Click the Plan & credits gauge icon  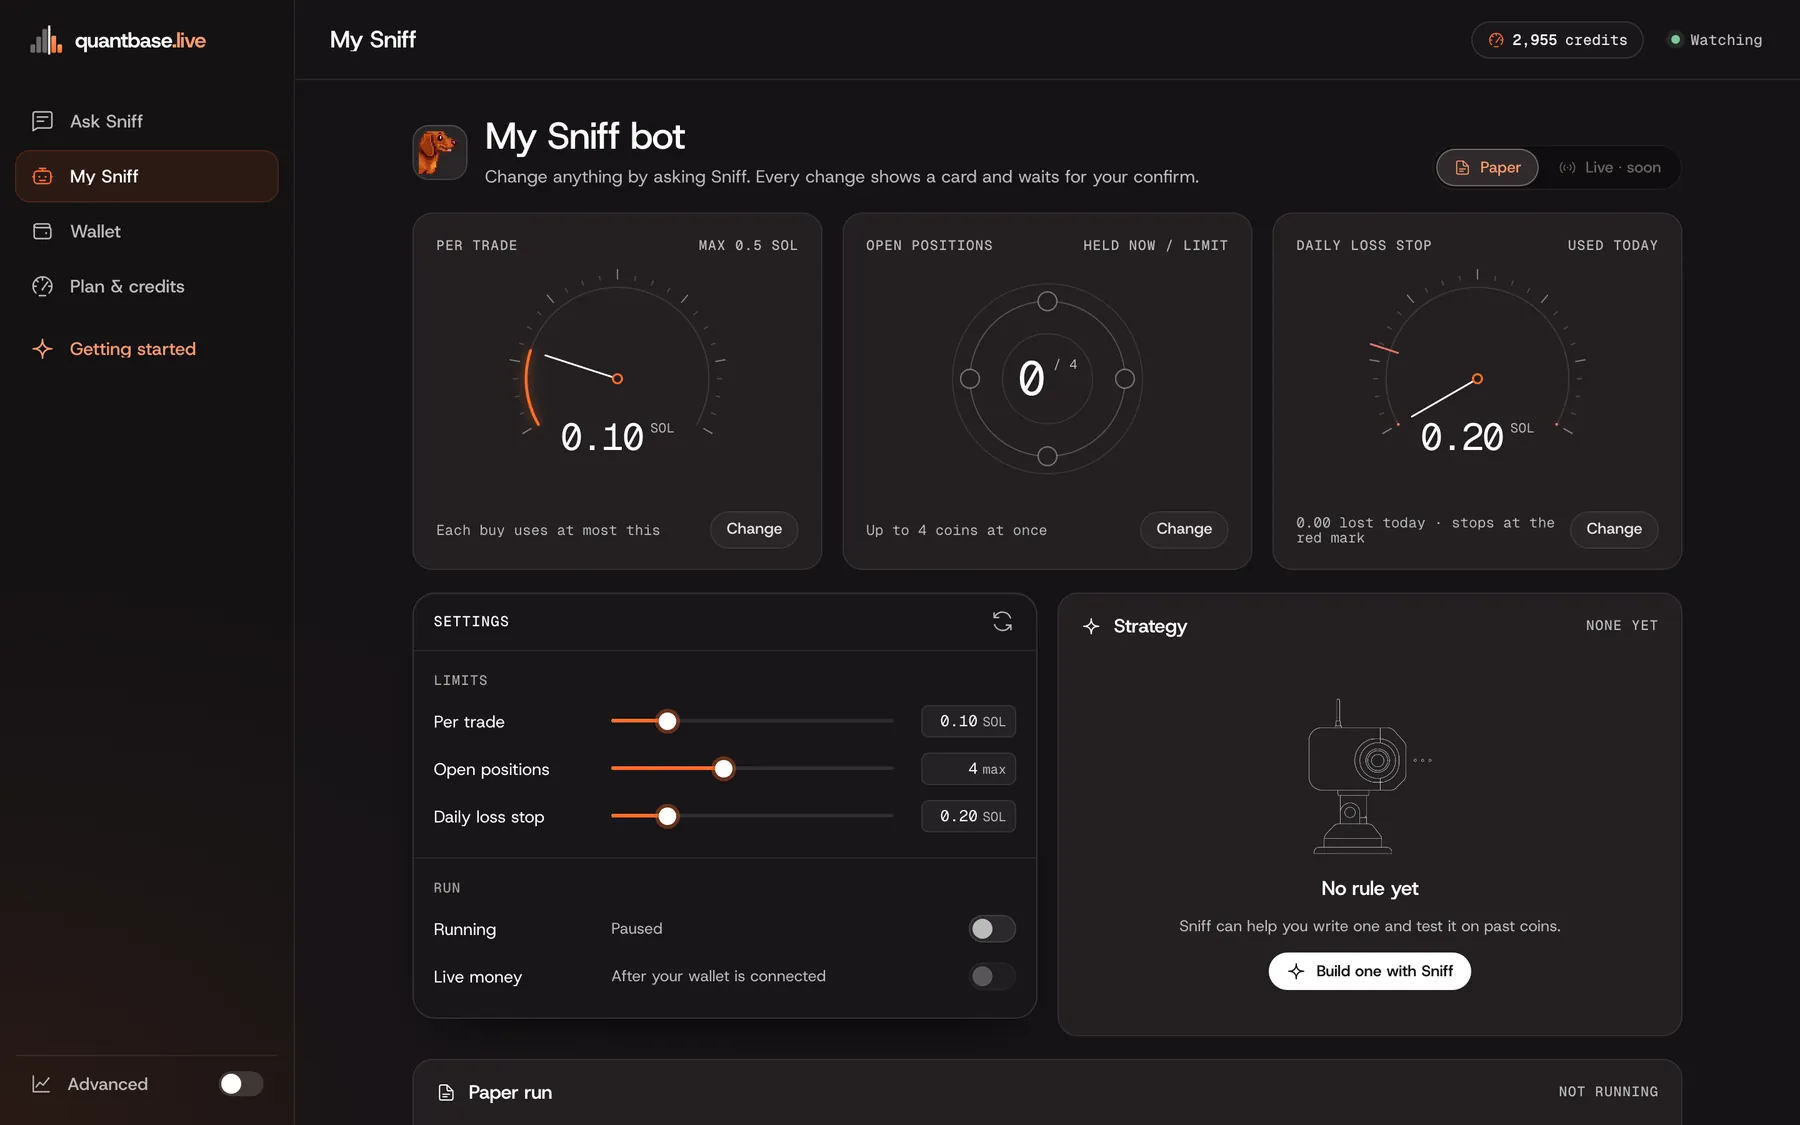tap(42, 286)
